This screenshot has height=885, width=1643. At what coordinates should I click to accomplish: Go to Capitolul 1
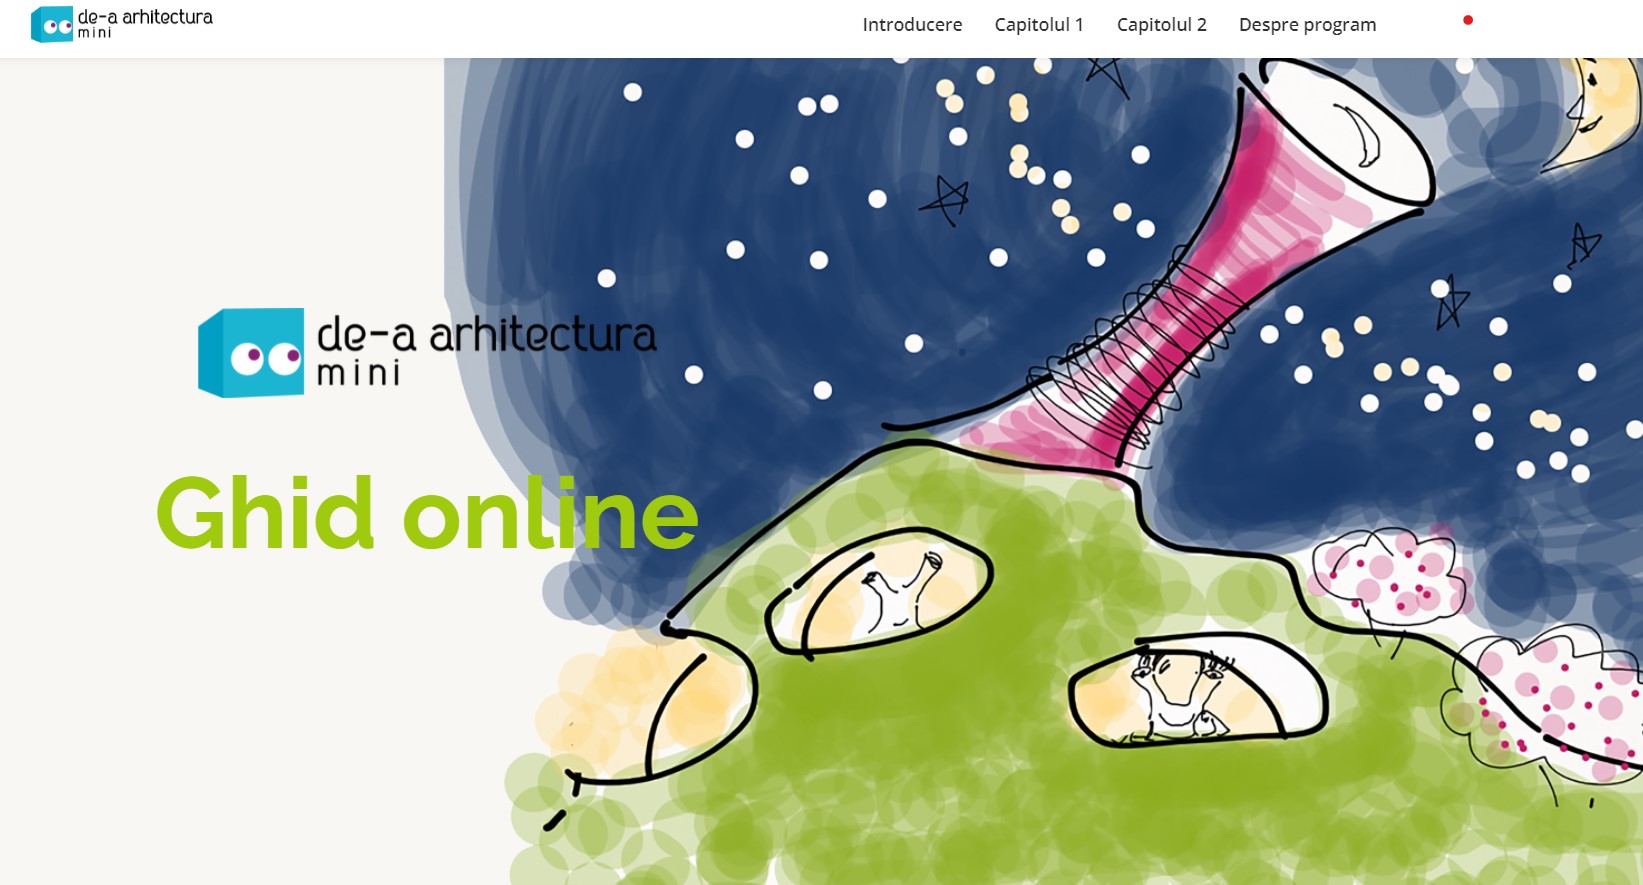coord(1038,25)
